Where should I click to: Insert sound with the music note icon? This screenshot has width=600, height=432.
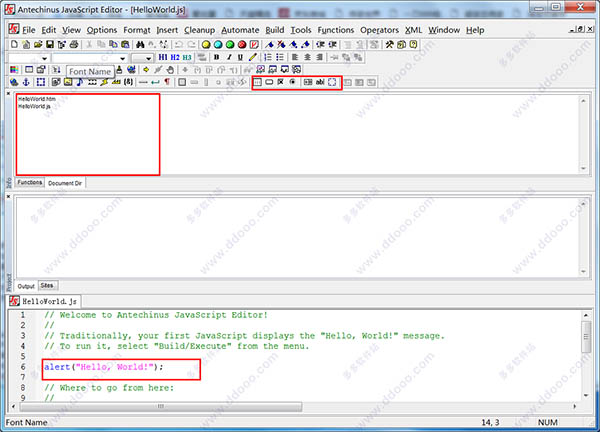click(x=80, y=82)
